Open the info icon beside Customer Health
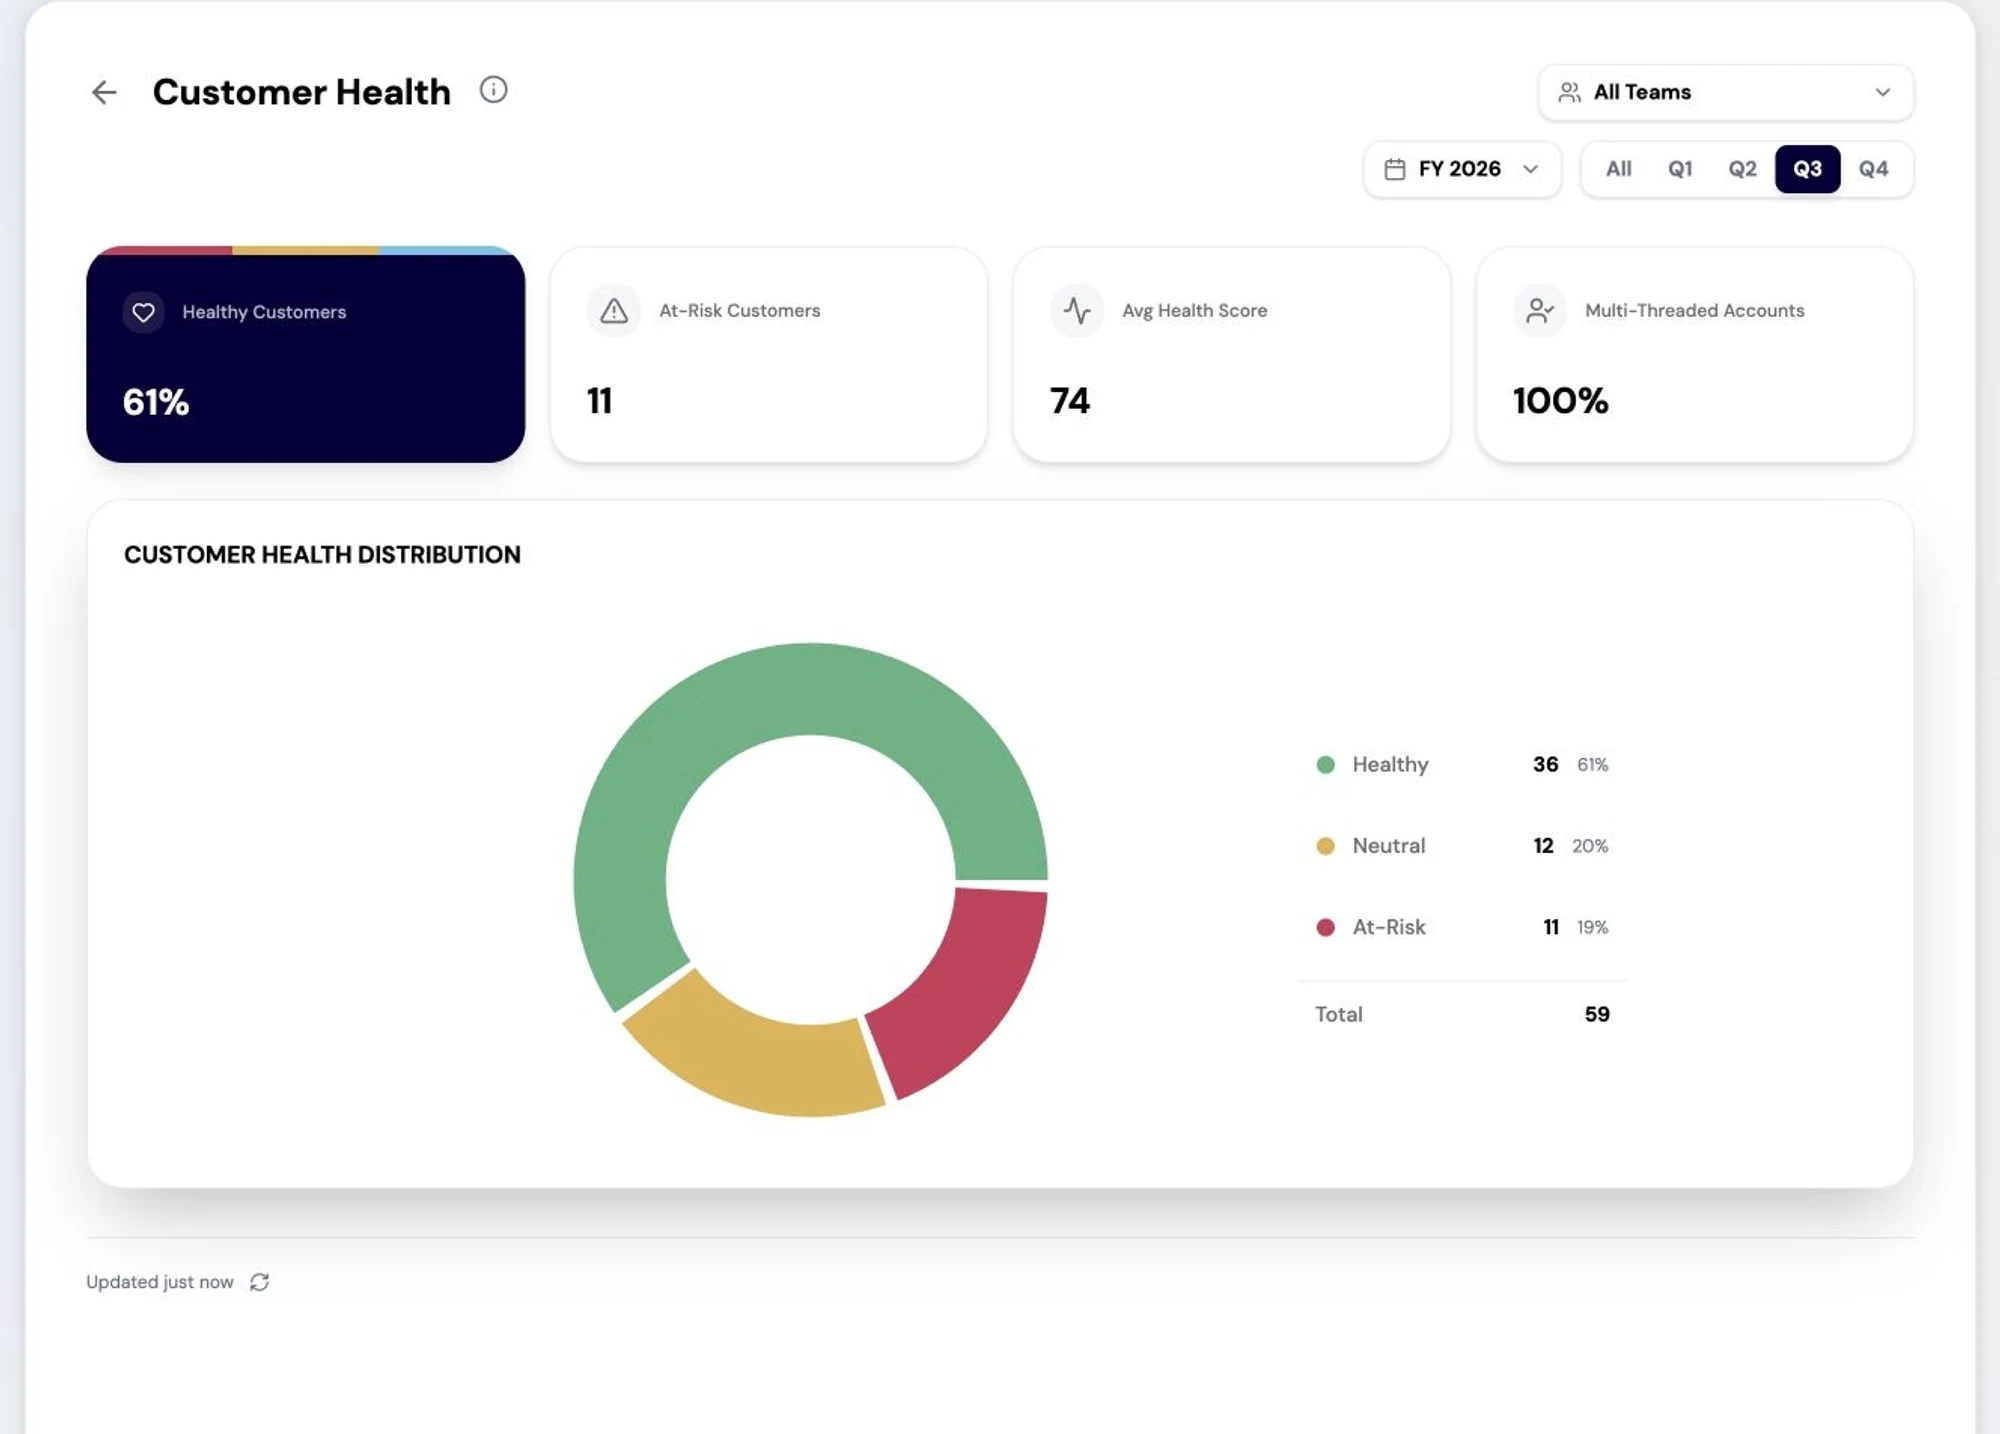Screen dimensions: 2000x1434 493,90
